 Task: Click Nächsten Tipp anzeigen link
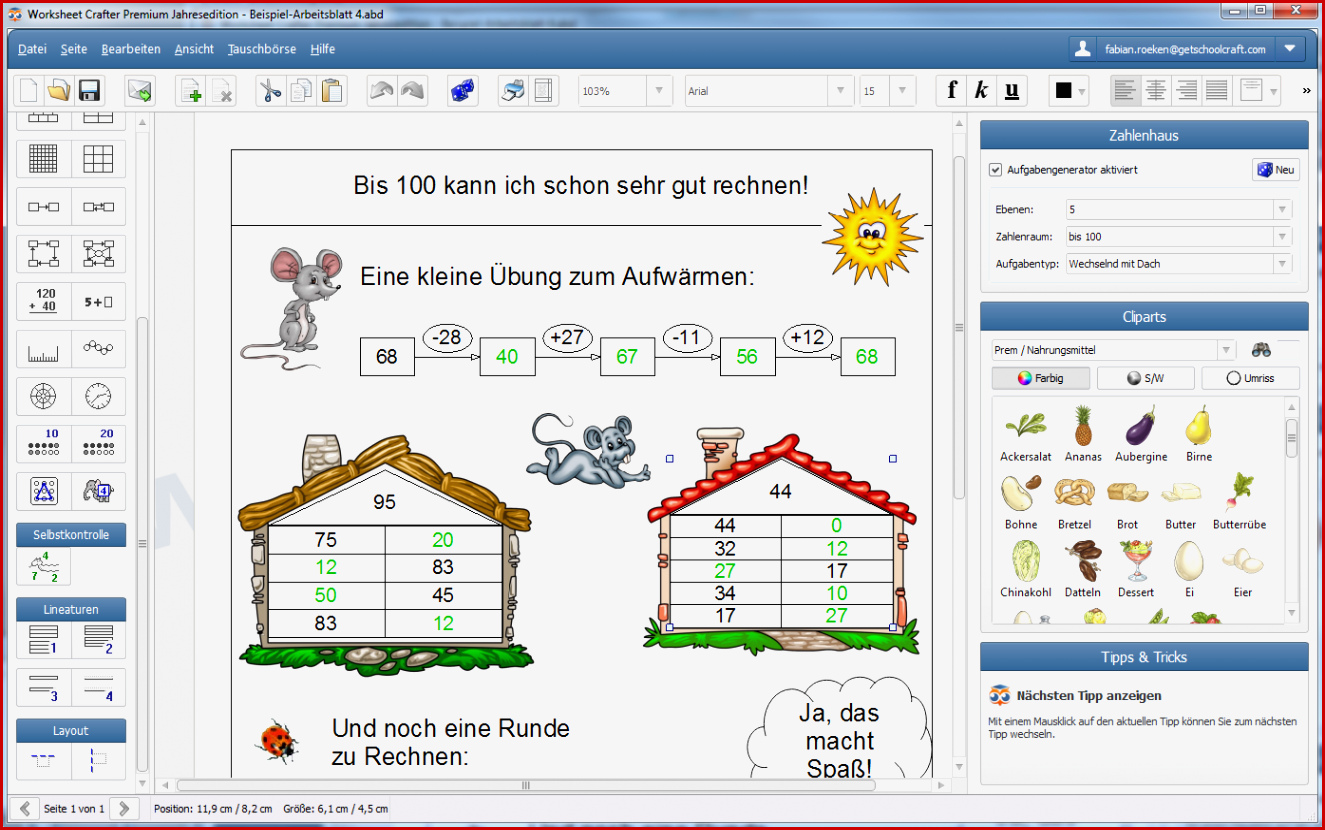[x=1089, y=696]
